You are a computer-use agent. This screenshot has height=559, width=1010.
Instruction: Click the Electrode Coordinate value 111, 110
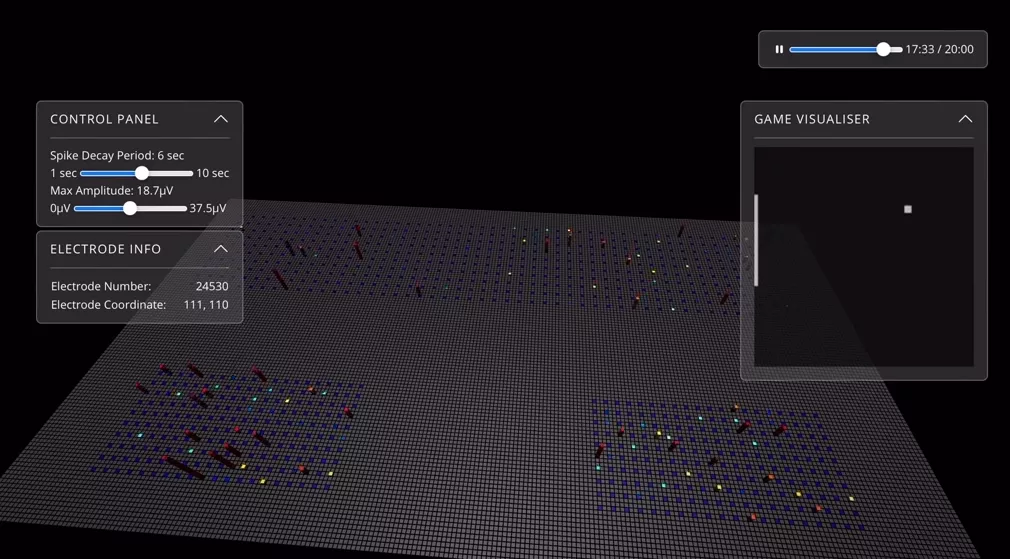point(206,305)
